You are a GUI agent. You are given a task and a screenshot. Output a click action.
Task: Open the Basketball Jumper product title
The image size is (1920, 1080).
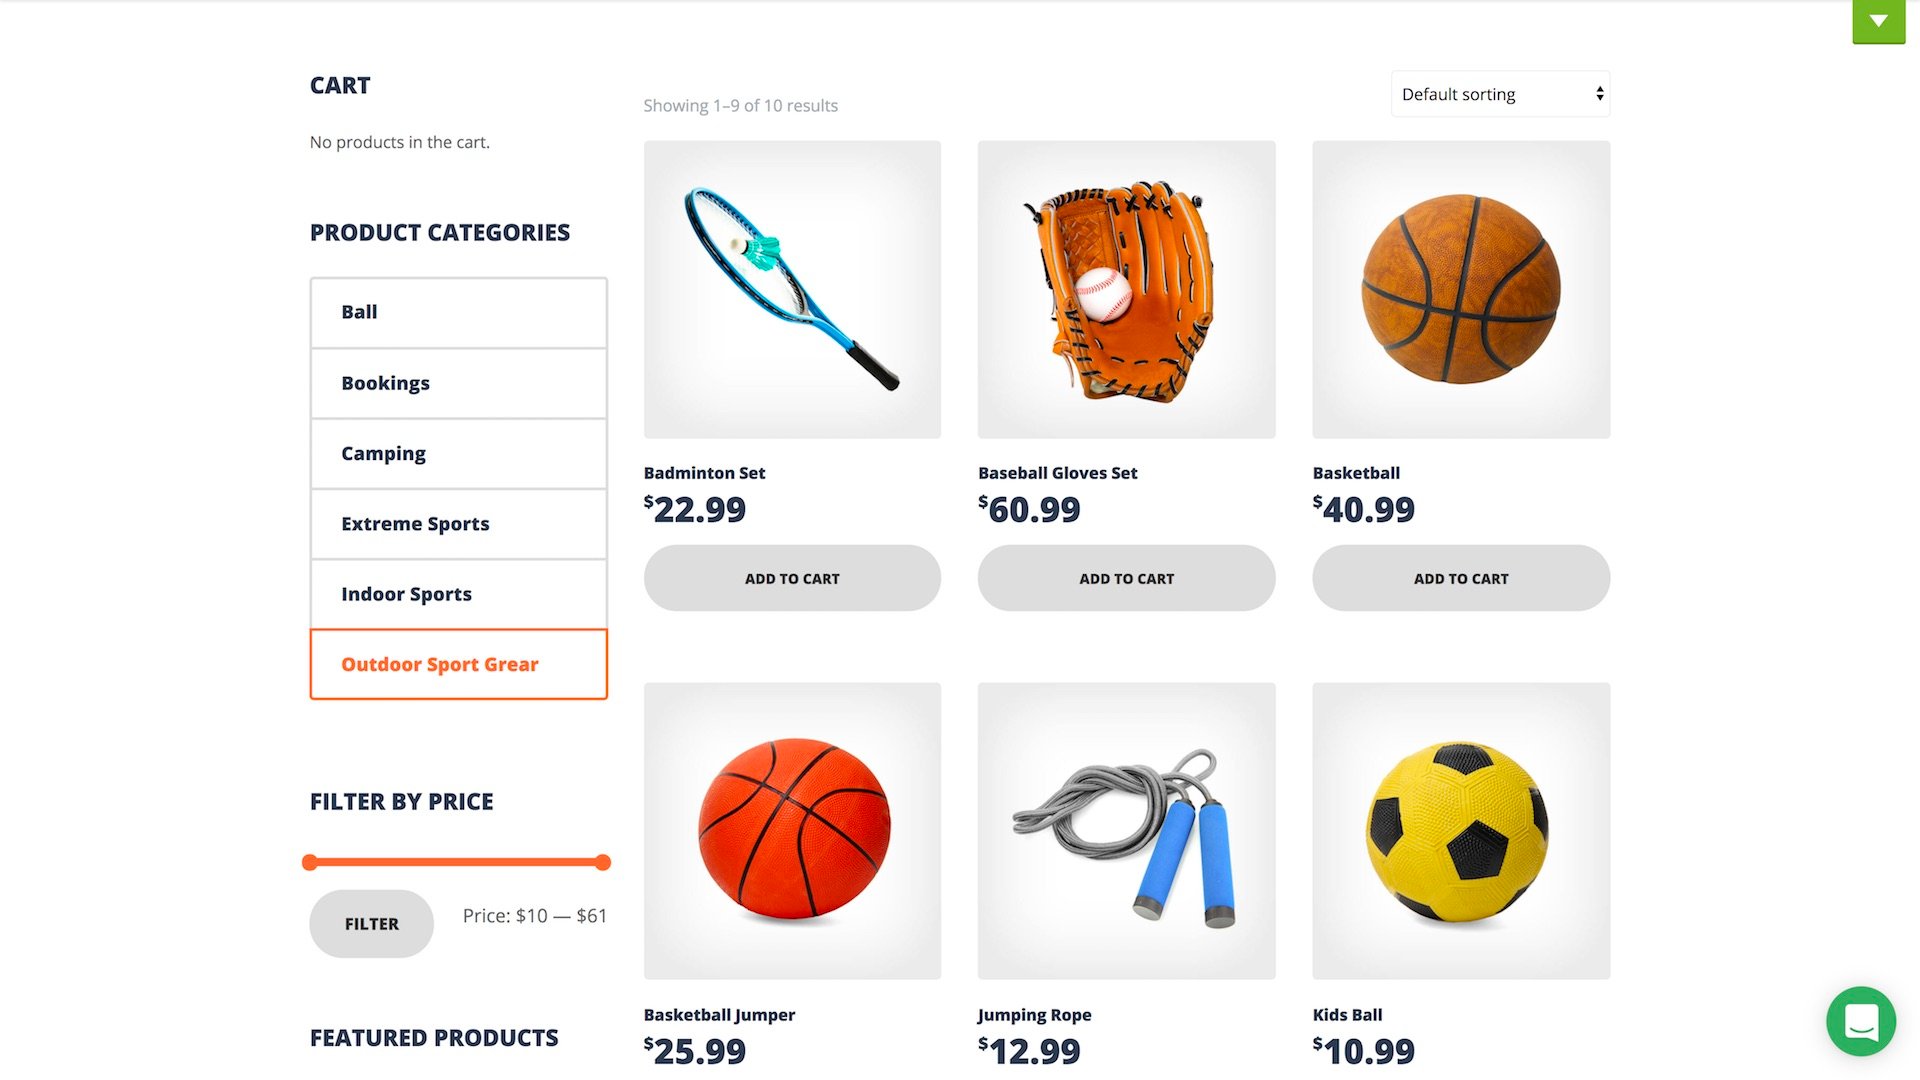coord(719,1015)
